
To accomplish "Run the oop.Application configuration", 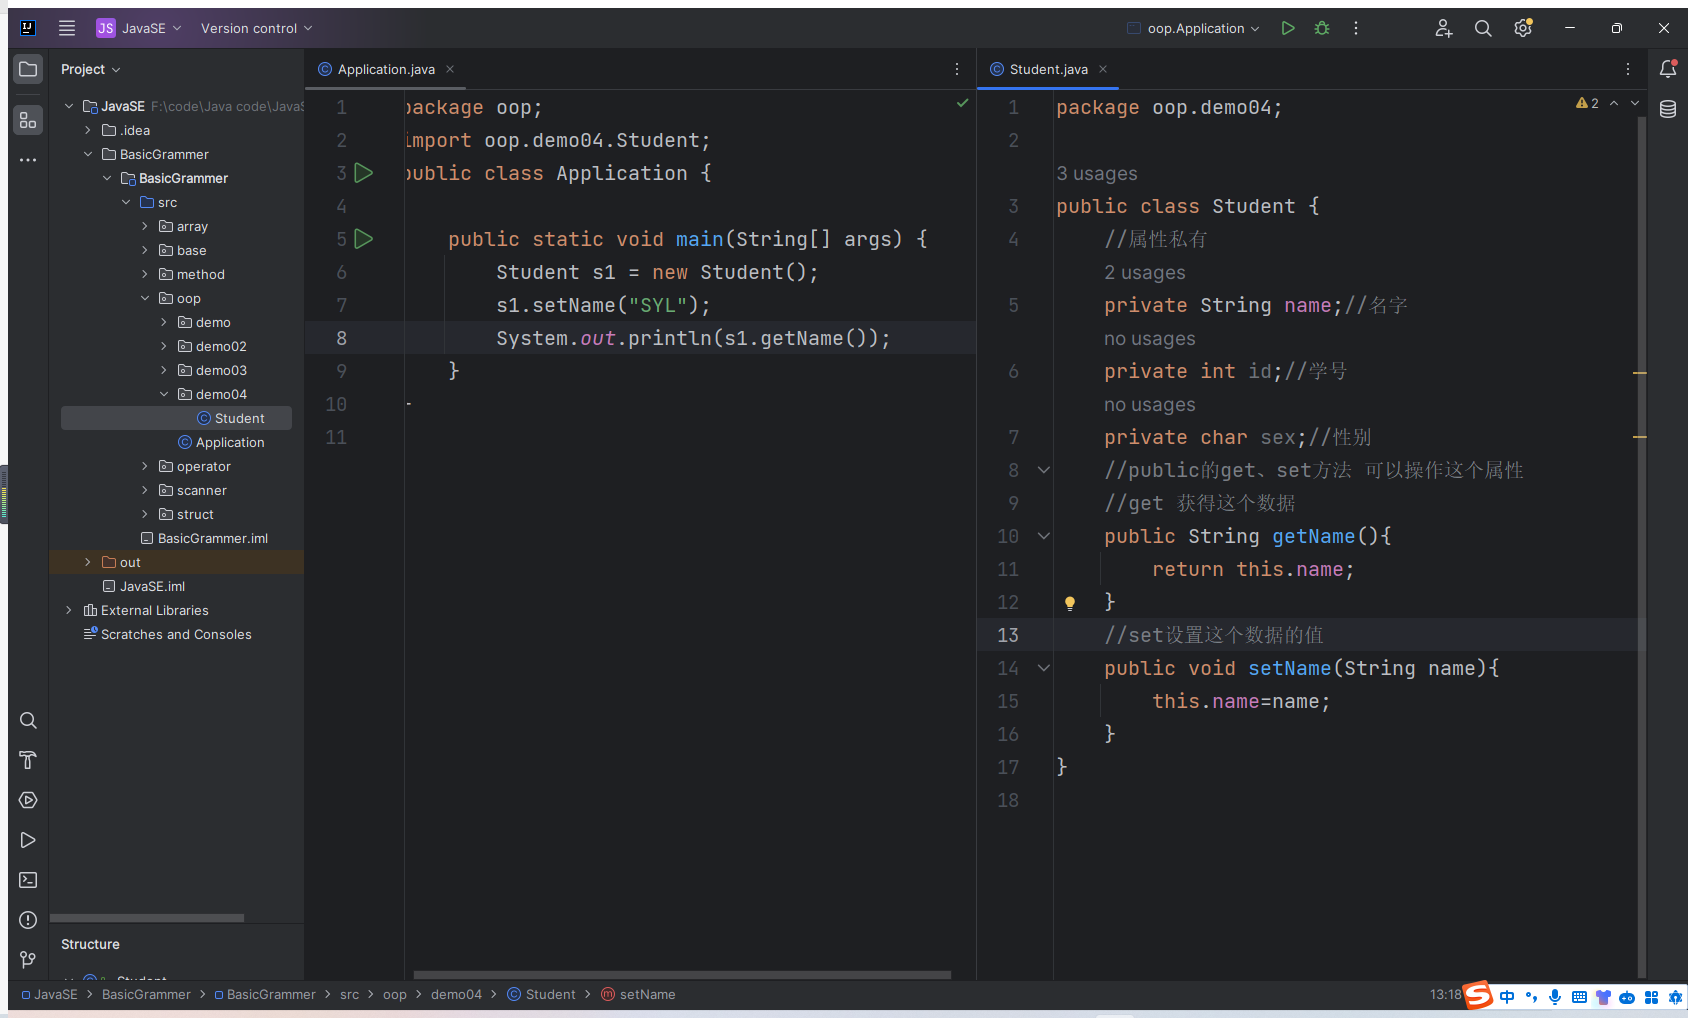I will [x=1288, y=28].
